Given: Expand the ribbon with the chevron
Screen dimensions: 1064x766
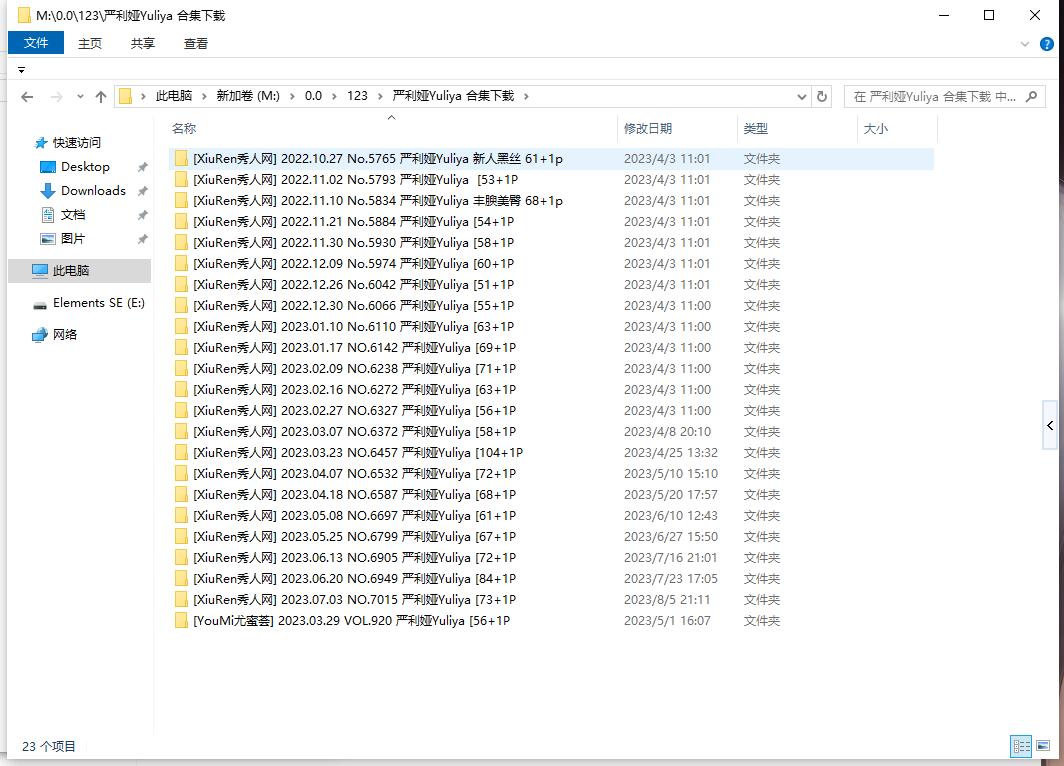Looking at the screenshot, I should point(1025,44).
